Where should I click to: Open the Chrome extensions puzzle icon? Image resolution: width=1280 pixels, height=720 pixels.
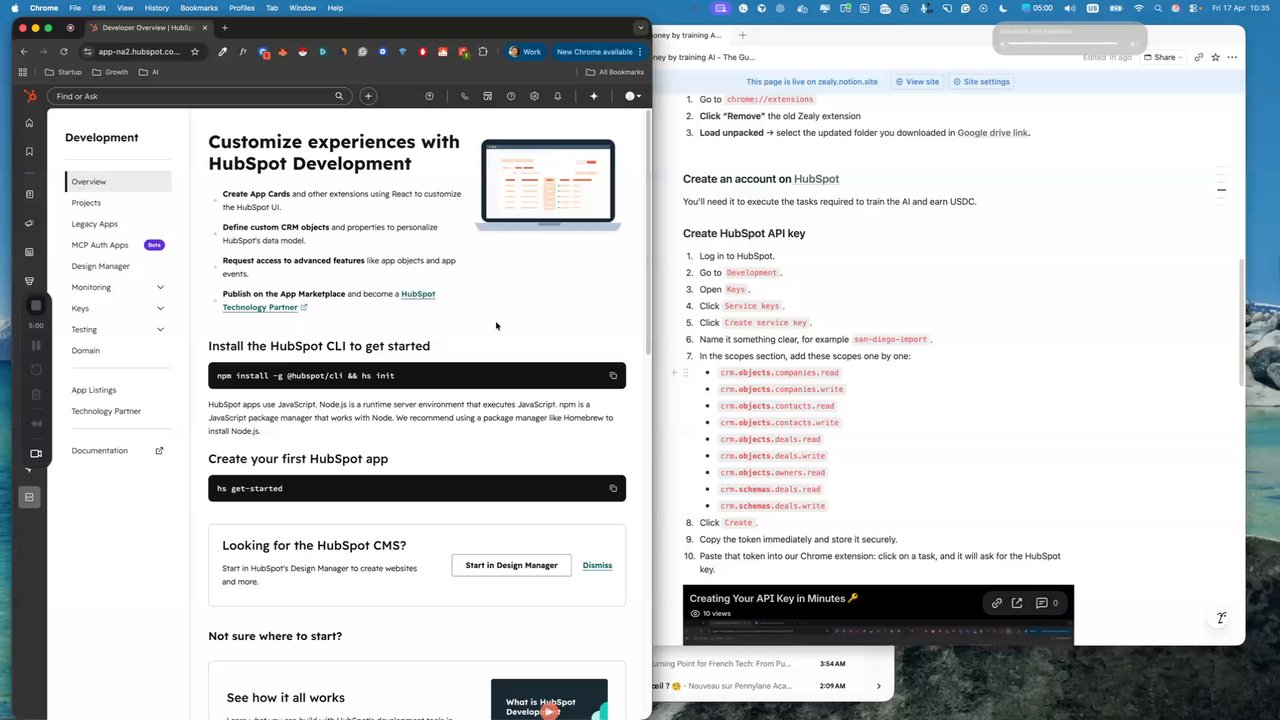click(x=483, y=52)
